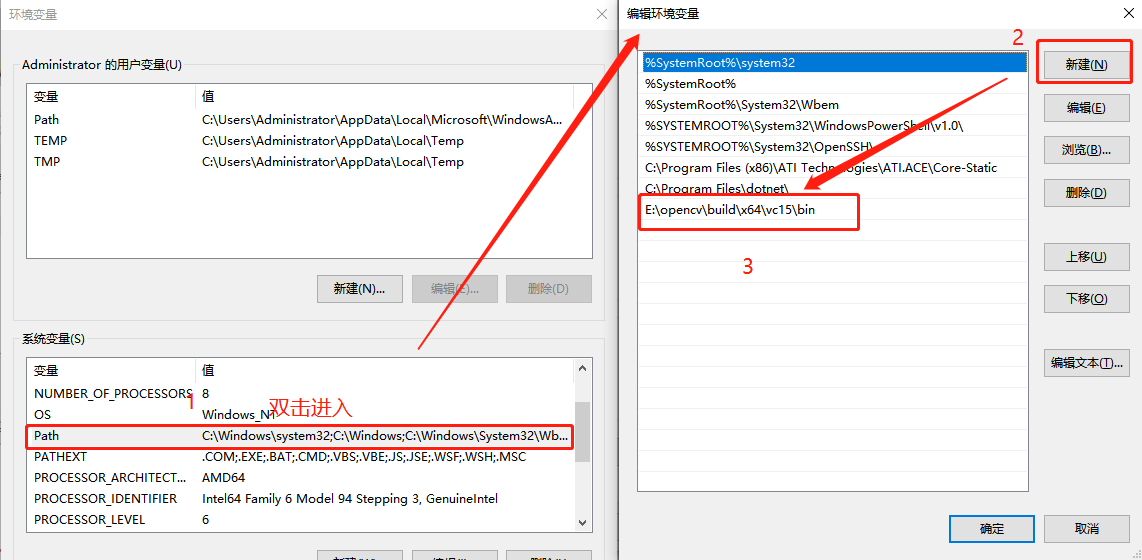Click the system variables scrollbar up arrow

pyautogui.click(x=582, y=367)
